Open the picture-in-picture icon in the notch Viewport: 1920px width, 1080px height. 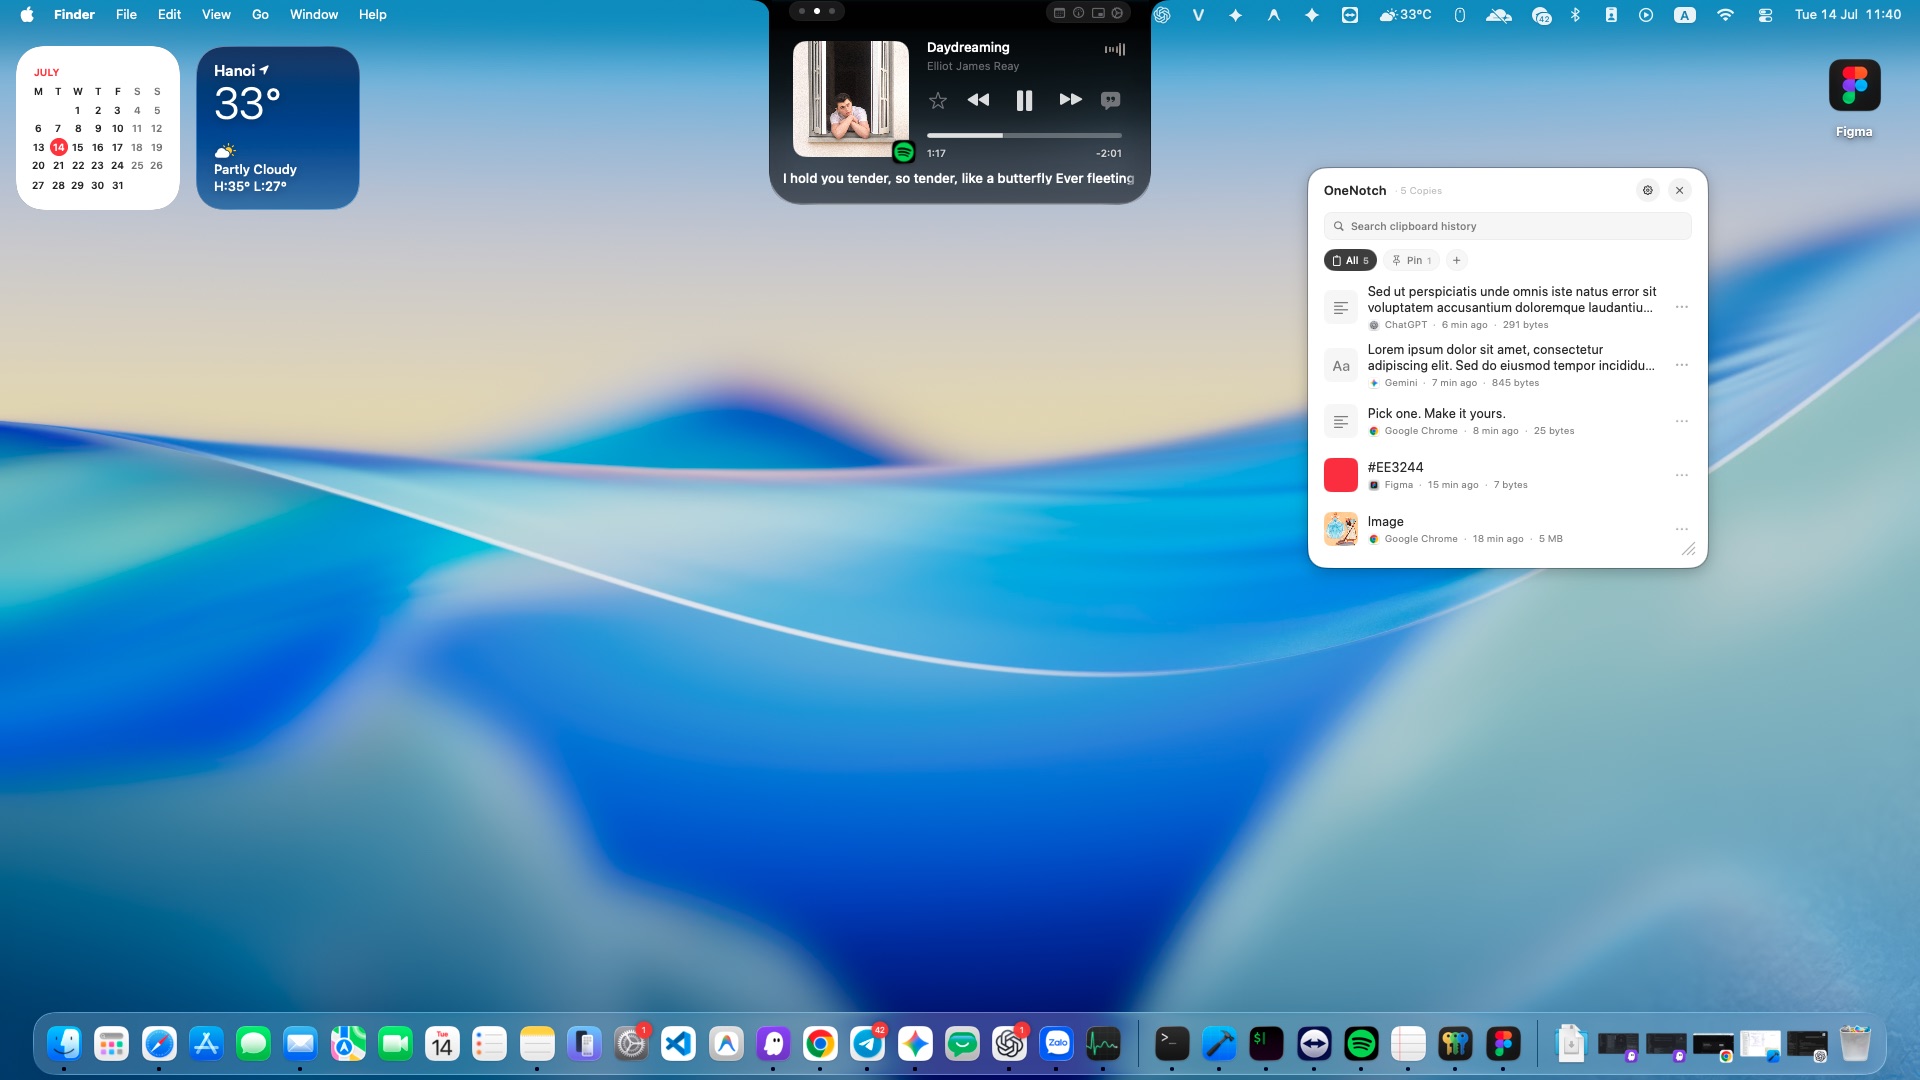[x=1098, y=13]
